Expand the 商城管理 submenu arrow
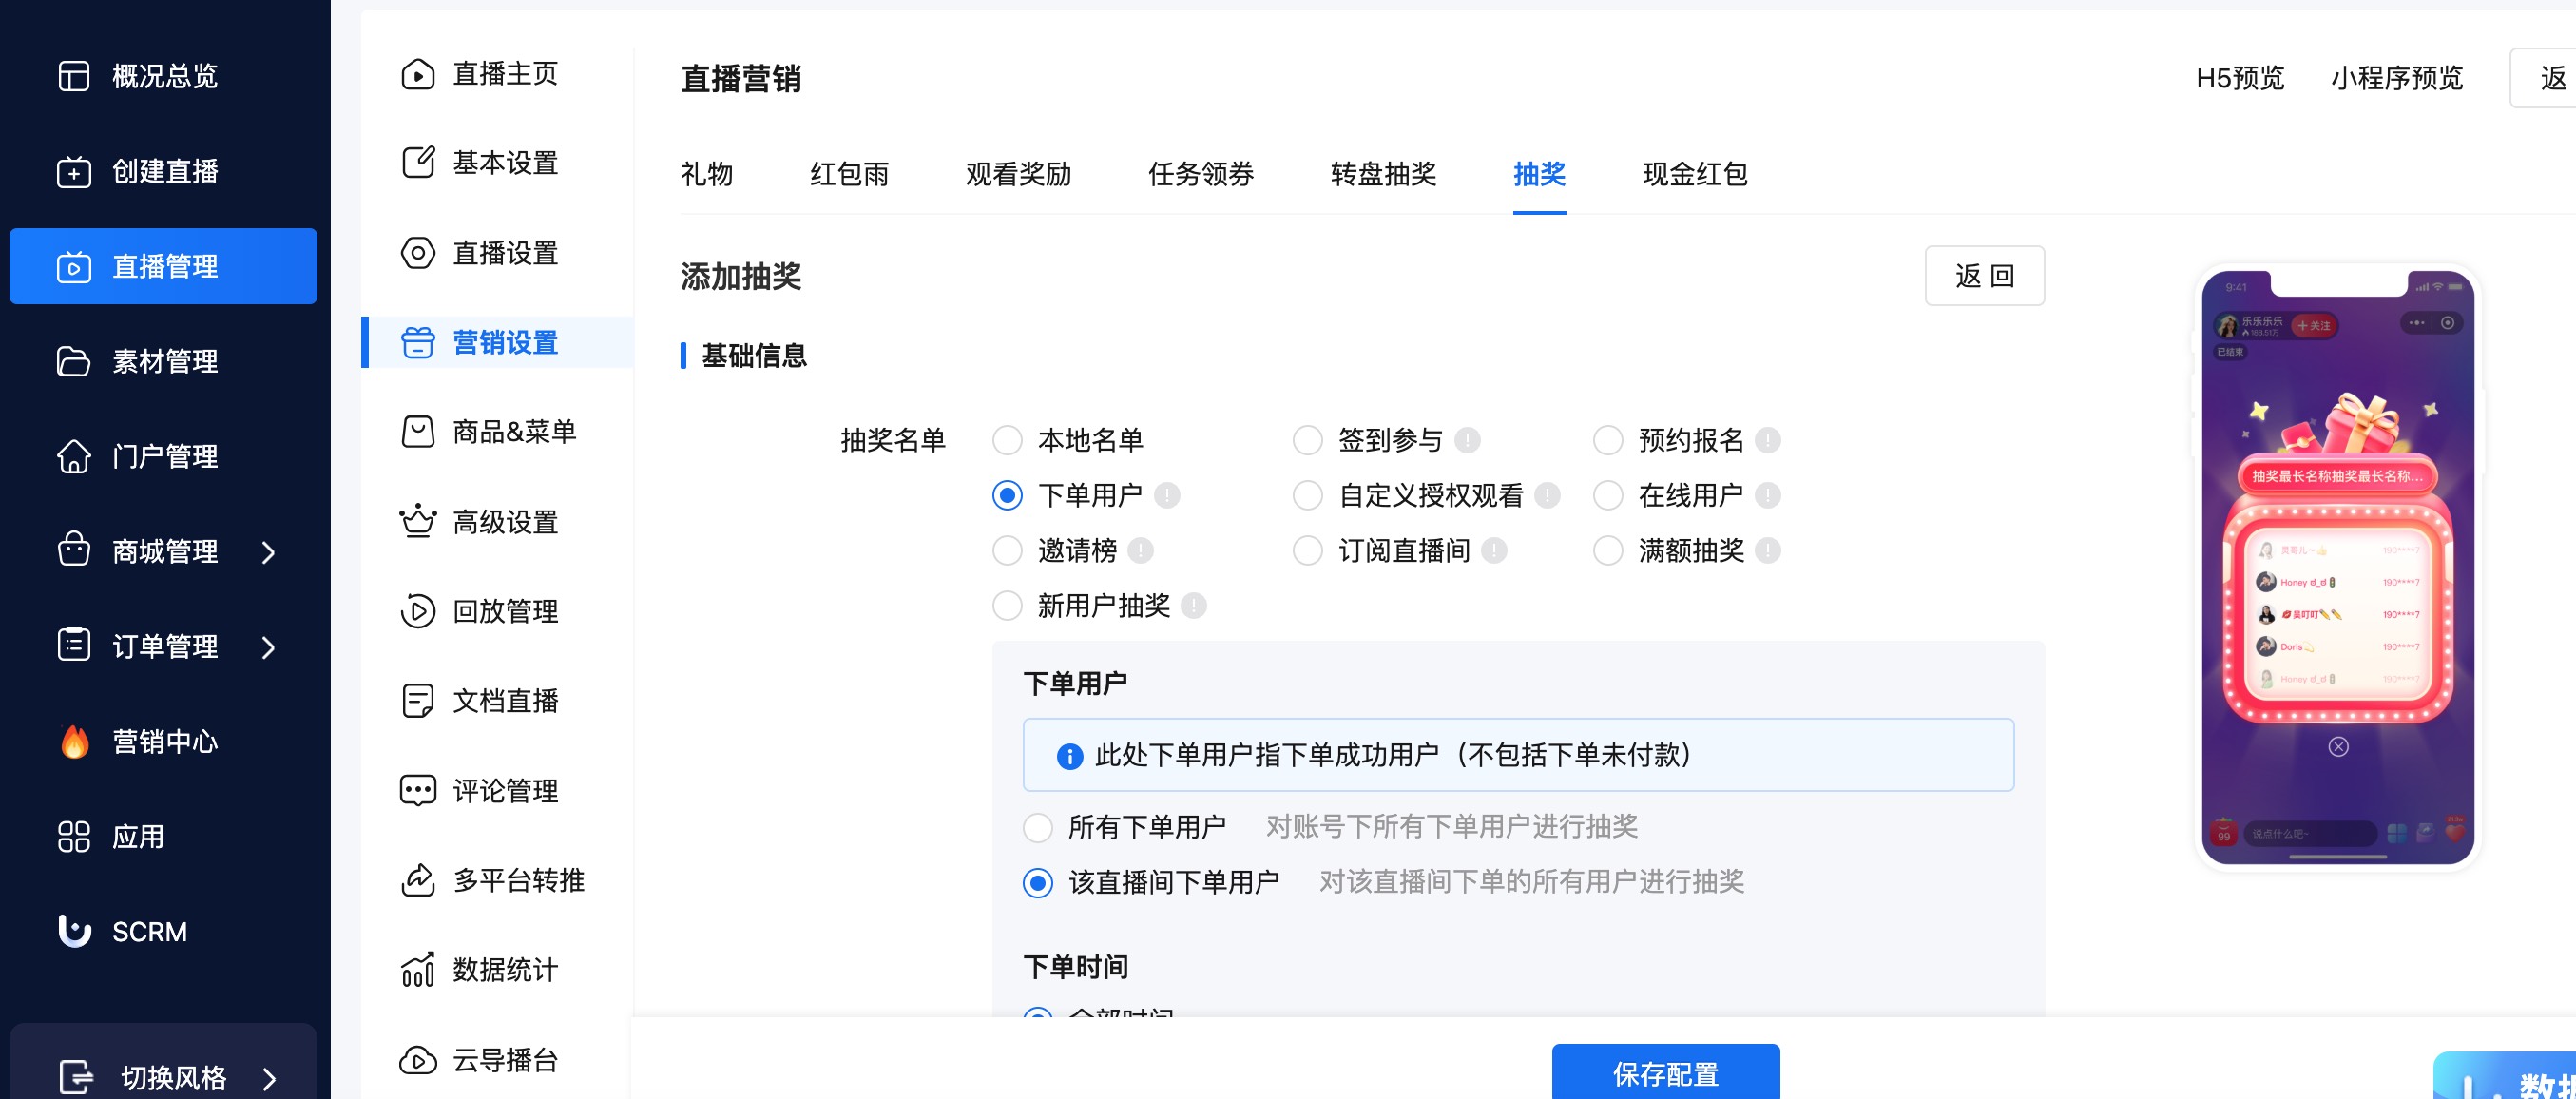Image resolution: width=2576 pixels, height=1099 pixels. click(x=268, y=552)
